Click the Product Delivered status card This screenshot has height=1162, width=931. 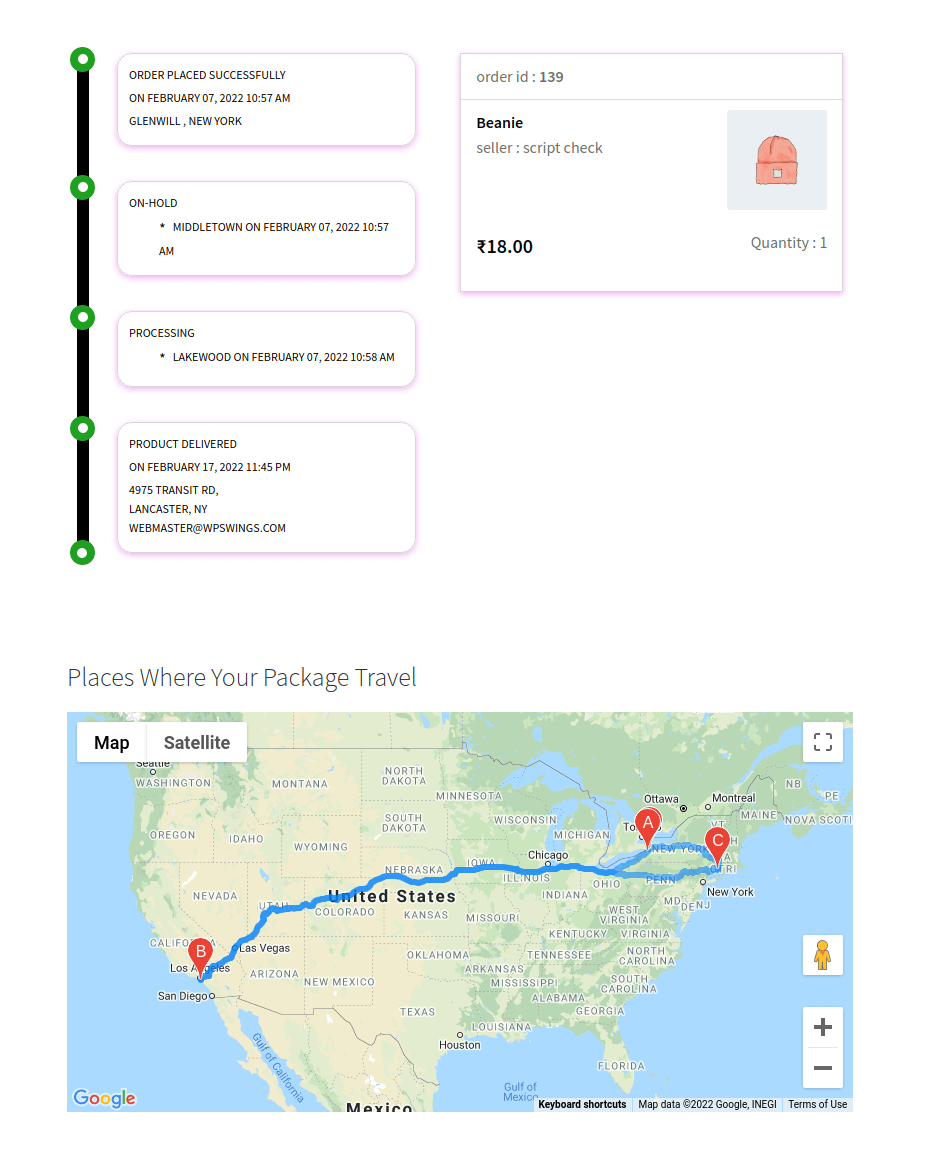pos(266,488)
